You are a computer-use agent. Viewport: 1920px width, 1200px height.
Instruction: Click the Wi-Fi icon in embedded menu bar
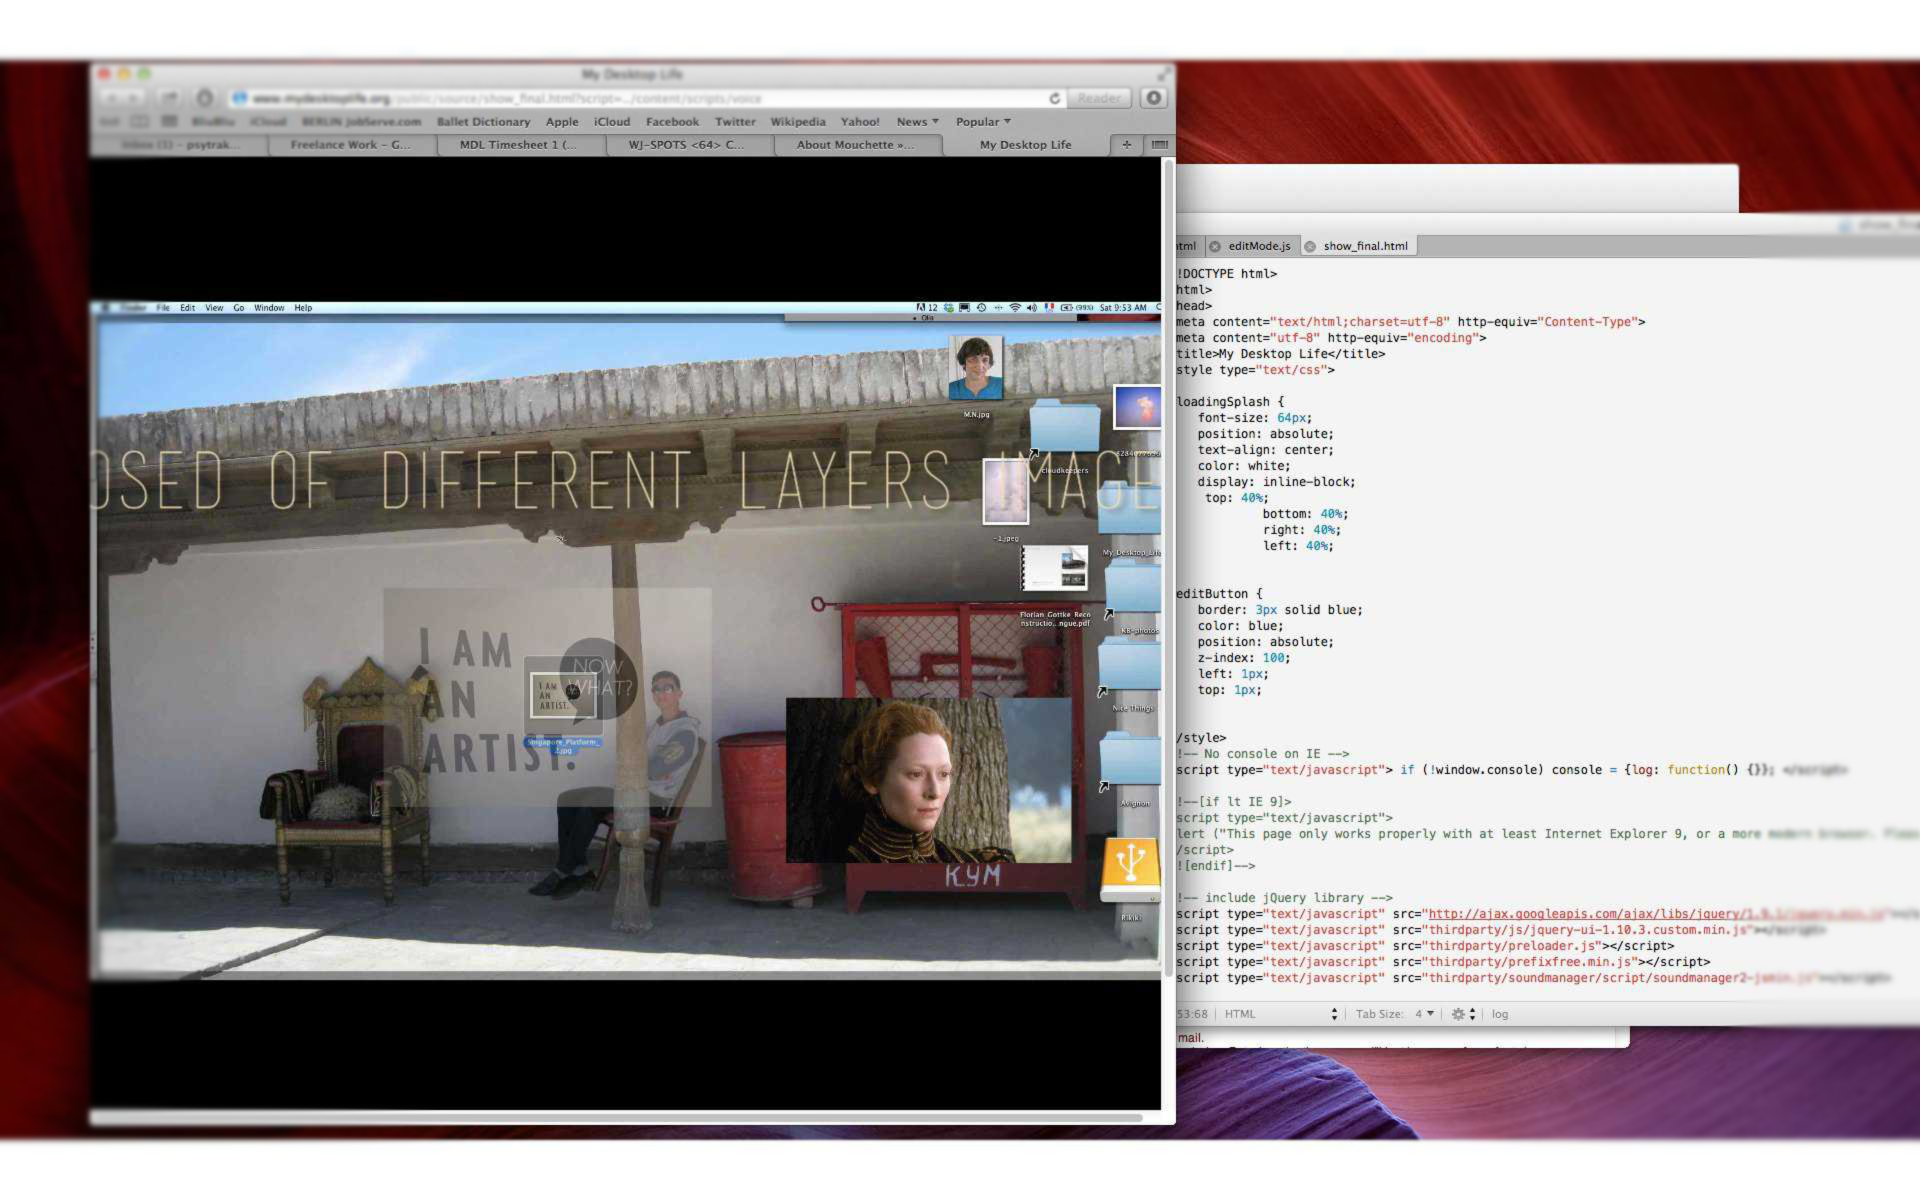1015,308
